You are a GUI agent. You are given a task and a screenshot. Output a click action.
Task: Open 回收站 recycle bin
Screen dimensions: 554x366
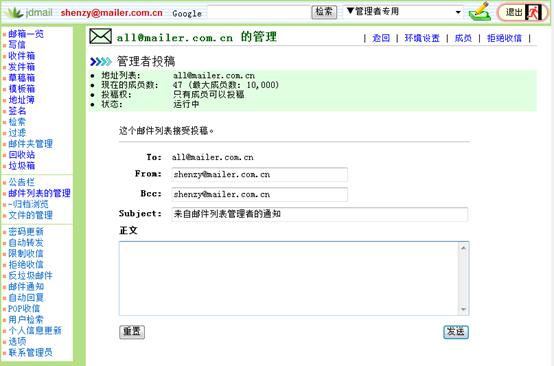(22, 155)
